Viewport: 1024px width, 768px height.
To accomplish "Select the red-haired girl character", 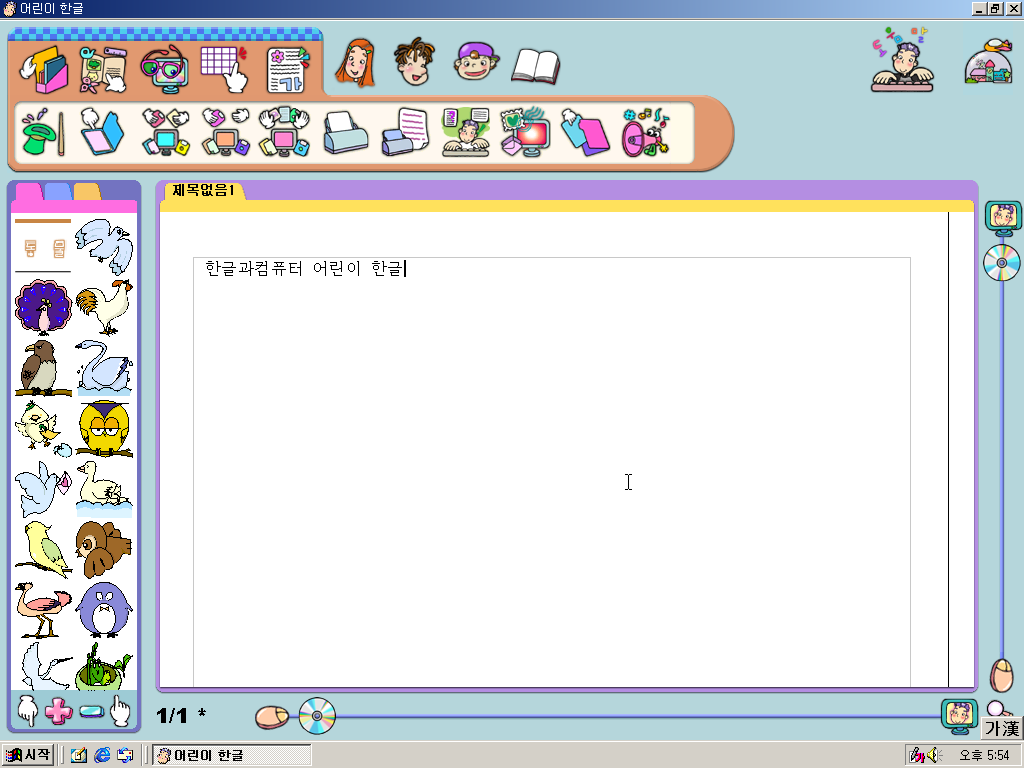I will tap(355, 63).
